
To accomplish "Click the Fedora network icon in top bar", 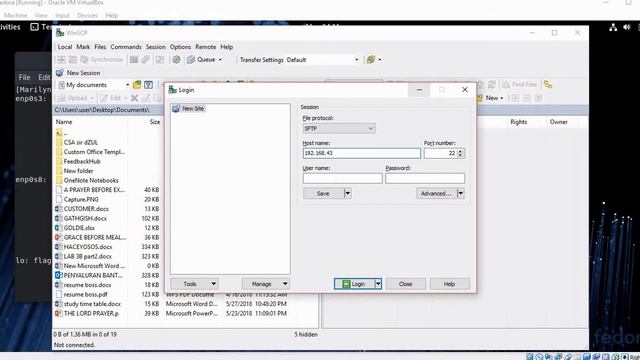I will pyautogui.click(x=613, y=27).
